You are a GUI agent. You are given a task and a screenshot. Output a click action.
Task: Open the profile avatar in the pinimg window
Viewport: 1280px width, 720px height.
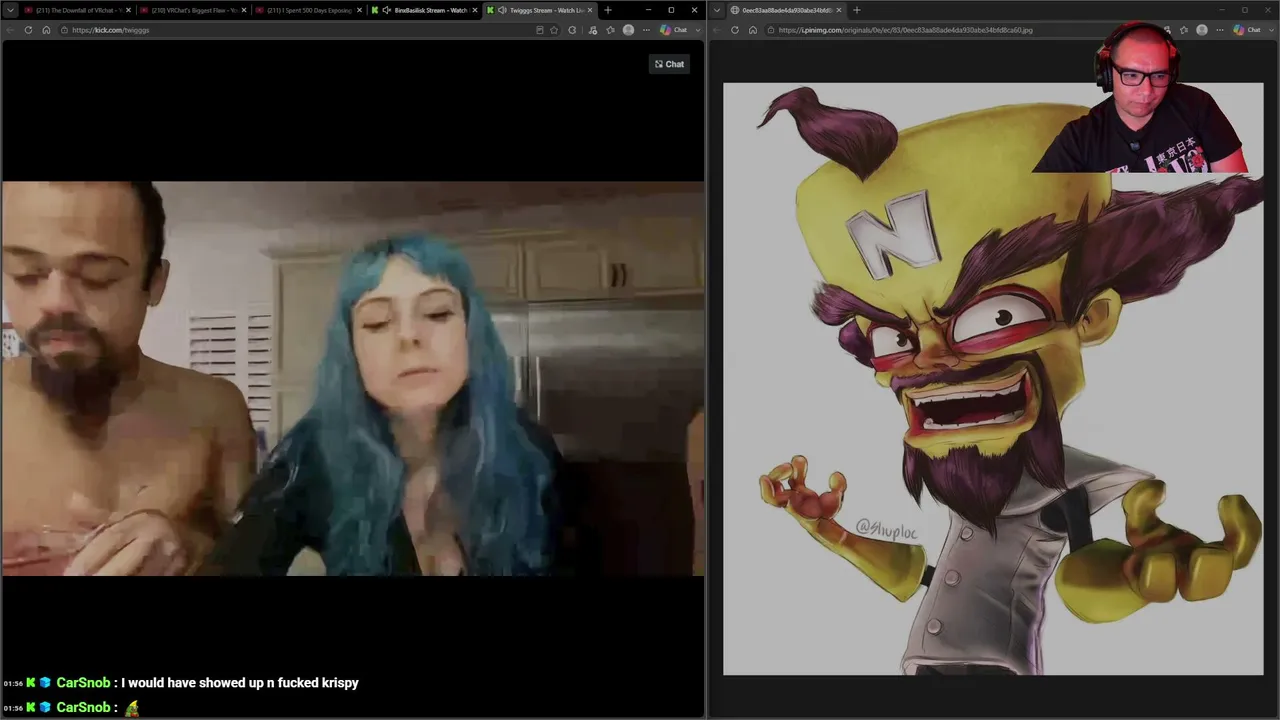[x=1202, y=30]
